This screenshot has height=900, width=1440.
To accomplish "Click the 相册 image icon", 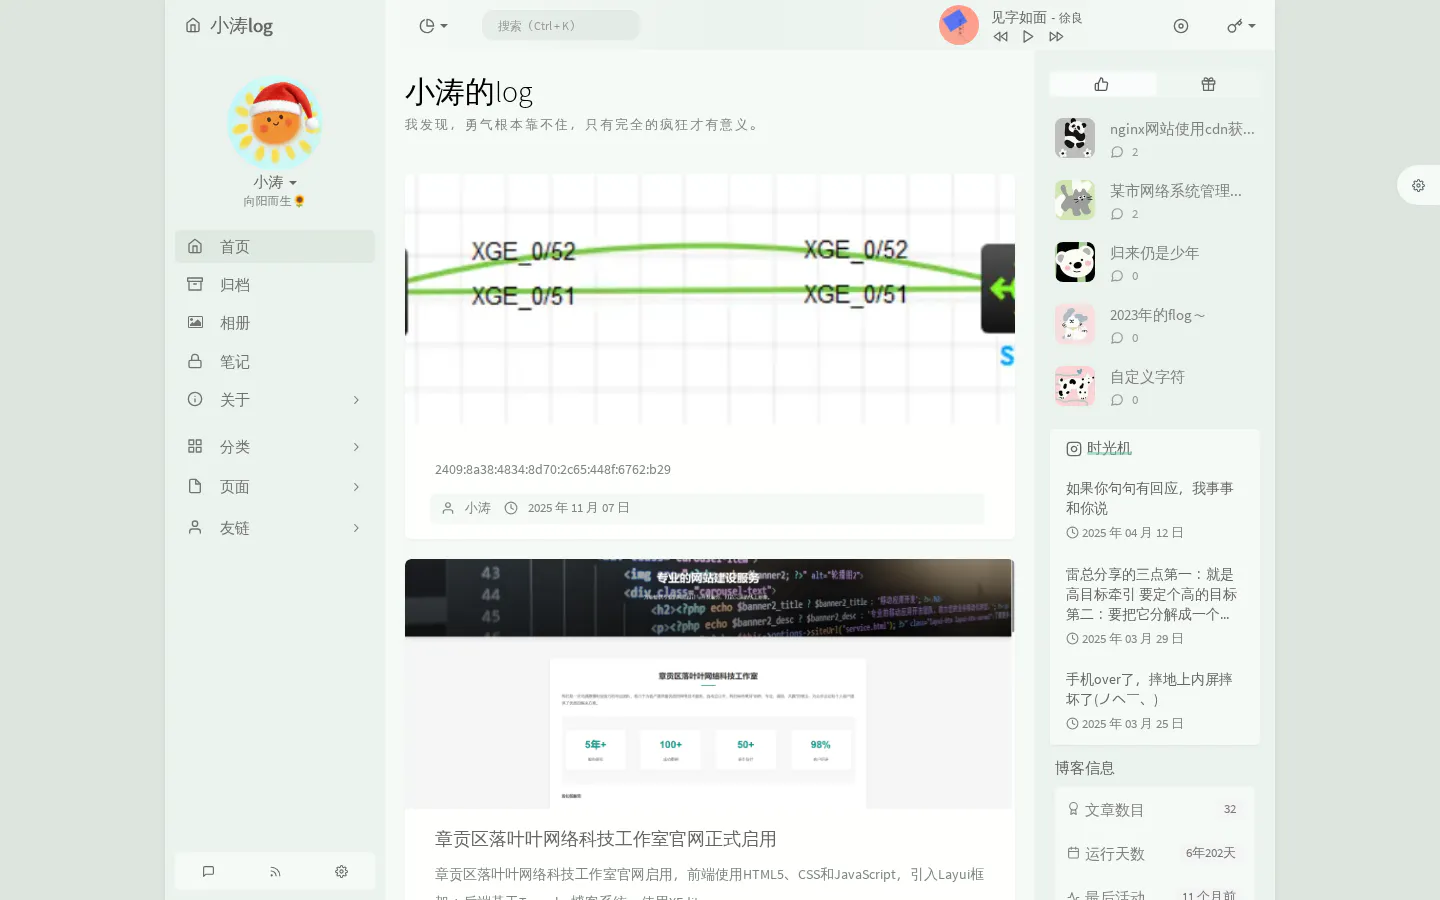I will [x=195, y=322].
